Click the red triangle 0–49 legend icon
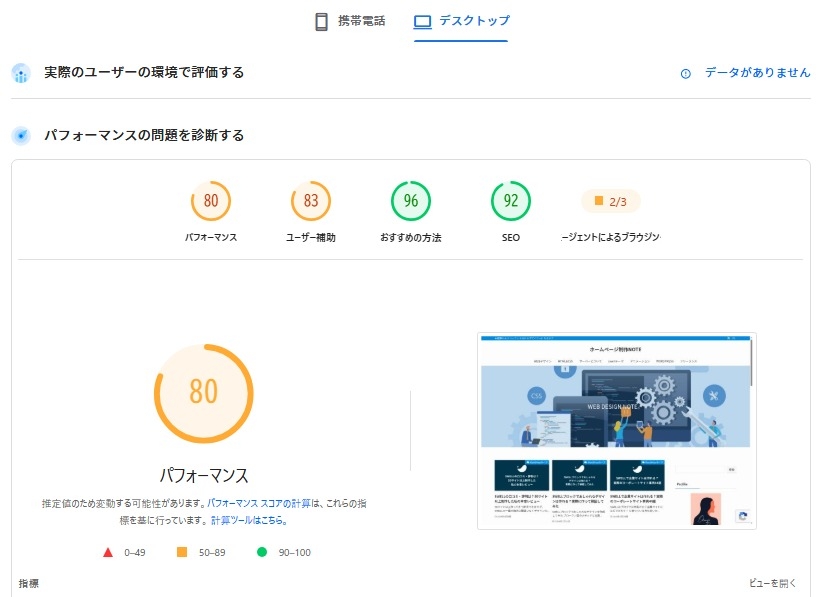 [x=108, y=552]
